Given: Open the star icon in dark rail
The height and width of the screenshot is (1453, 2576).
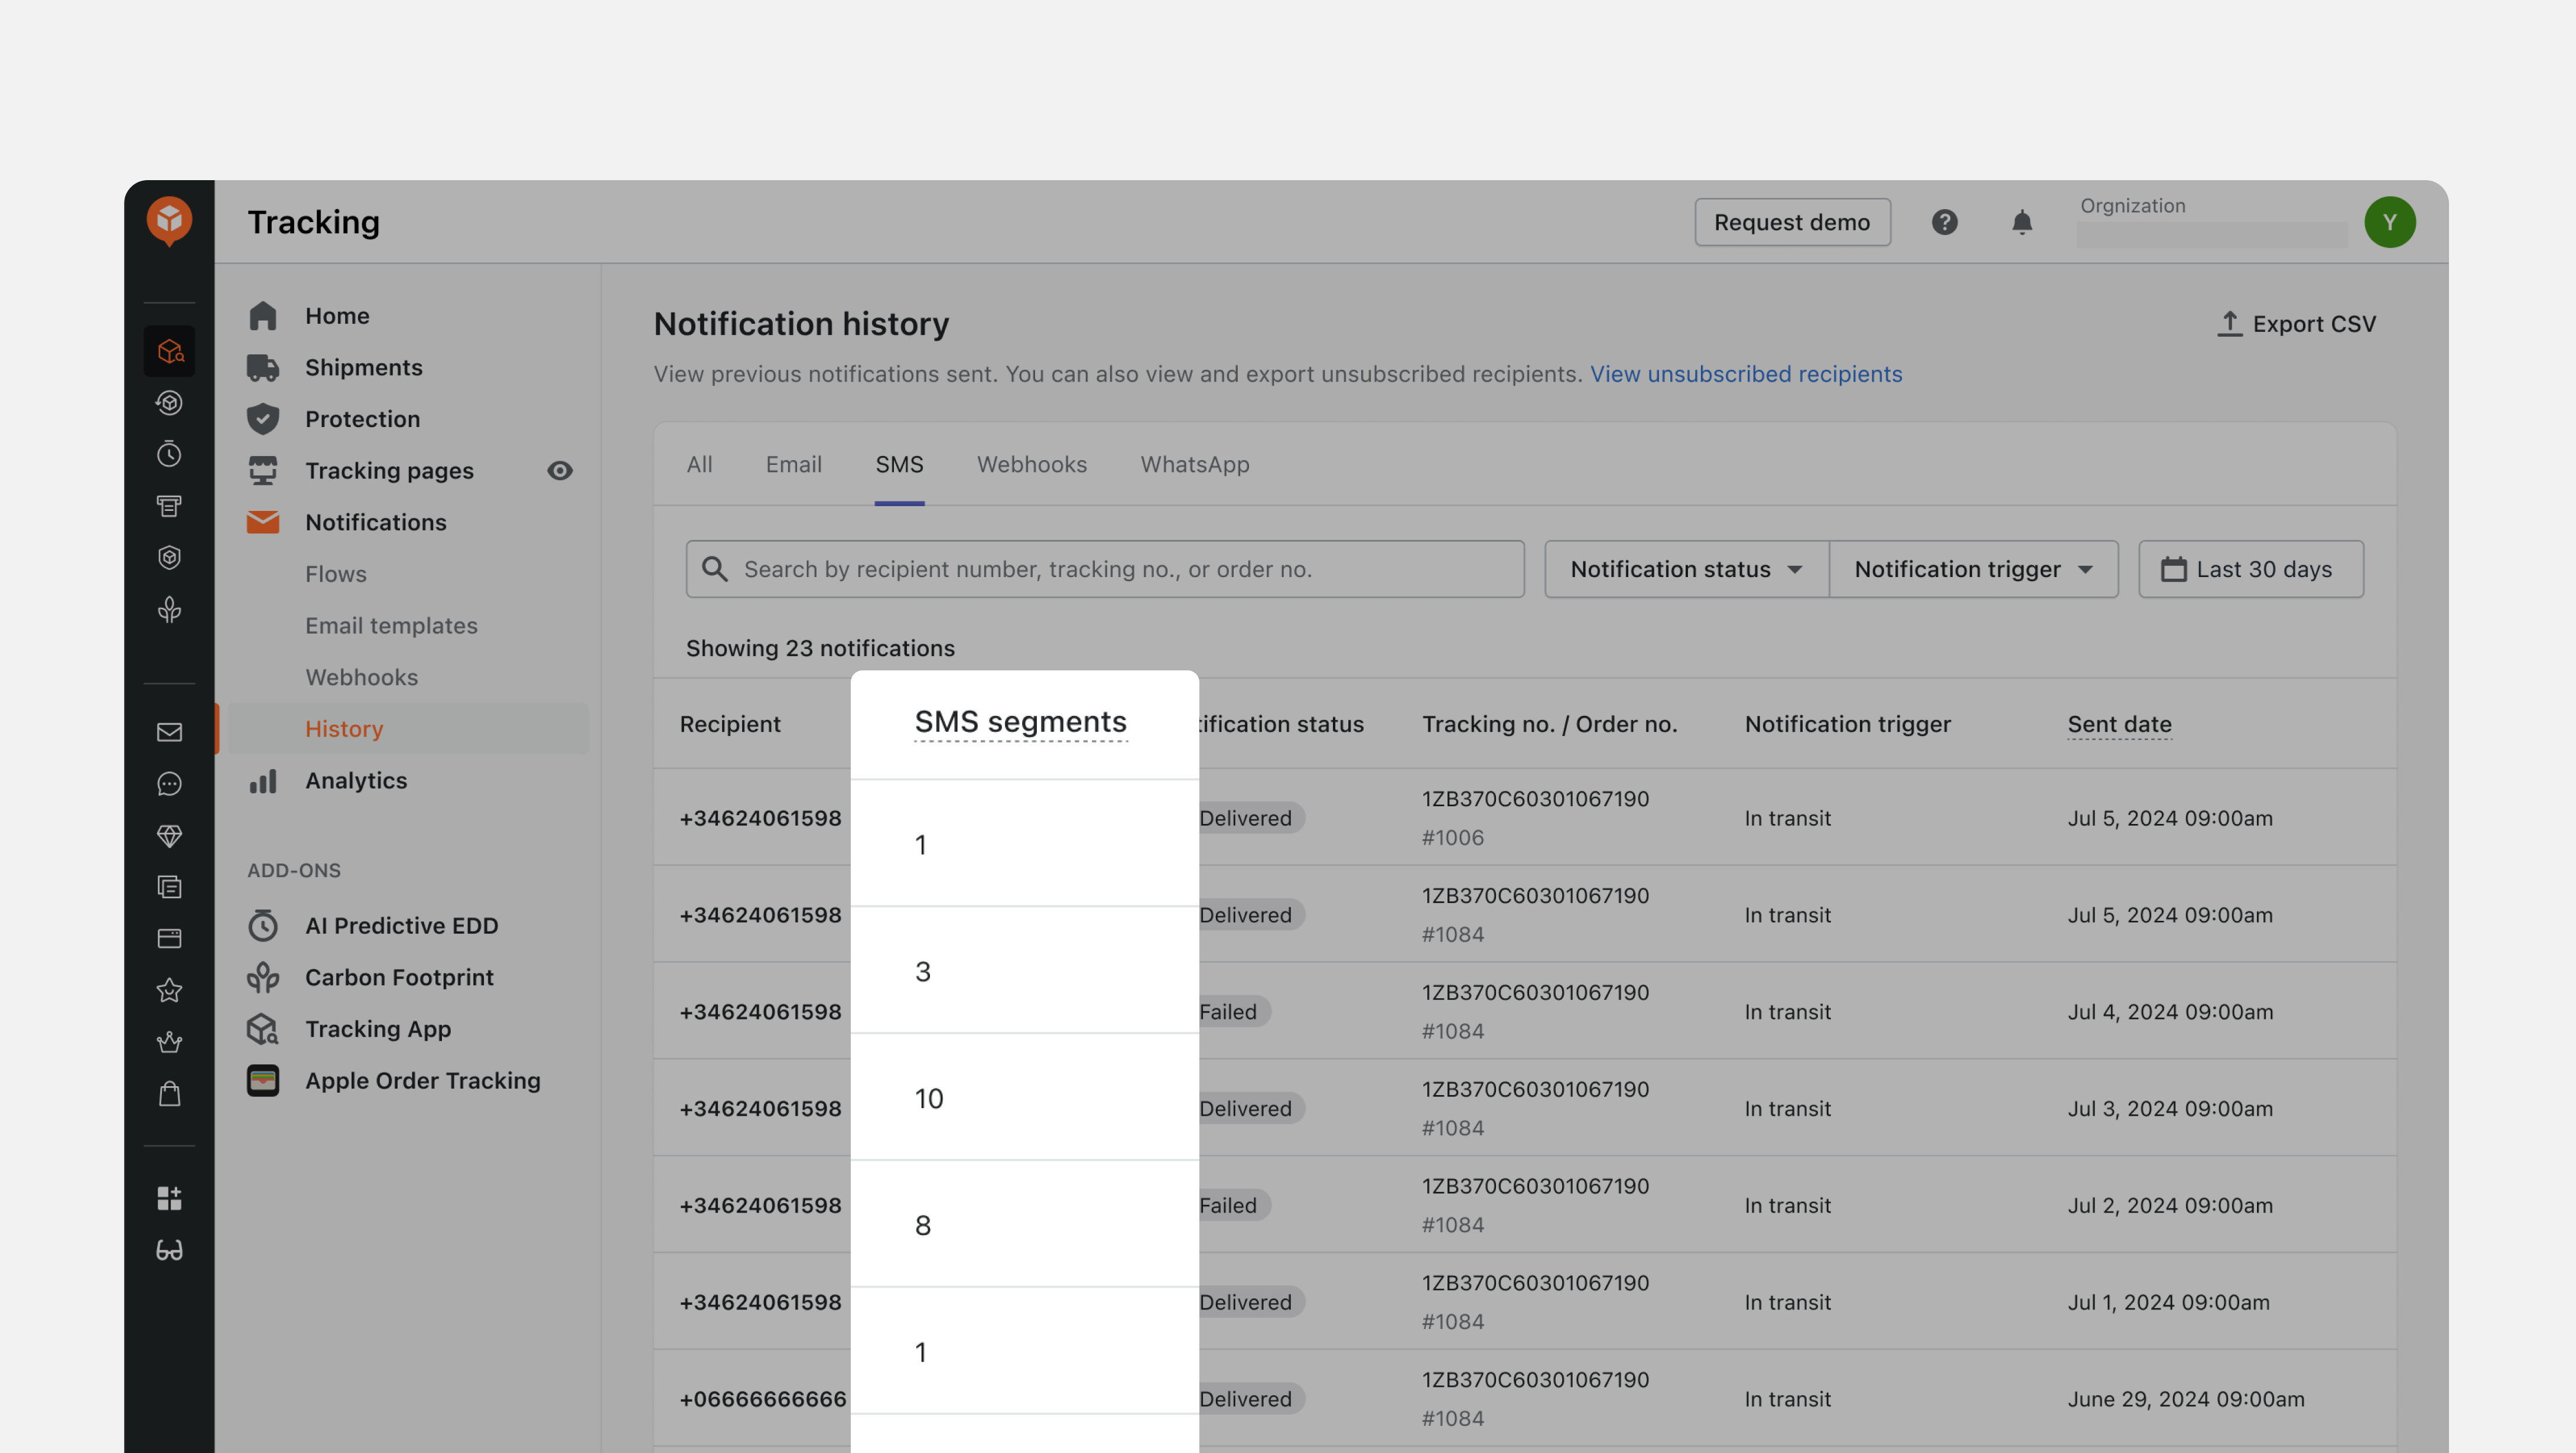Looking at the screenshot, I should tap(169, 990).
